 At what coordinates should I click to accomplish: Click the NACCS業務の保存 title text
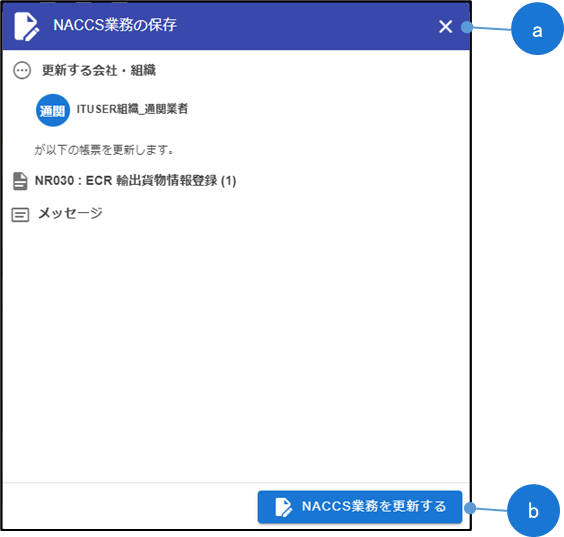(115, 25)
